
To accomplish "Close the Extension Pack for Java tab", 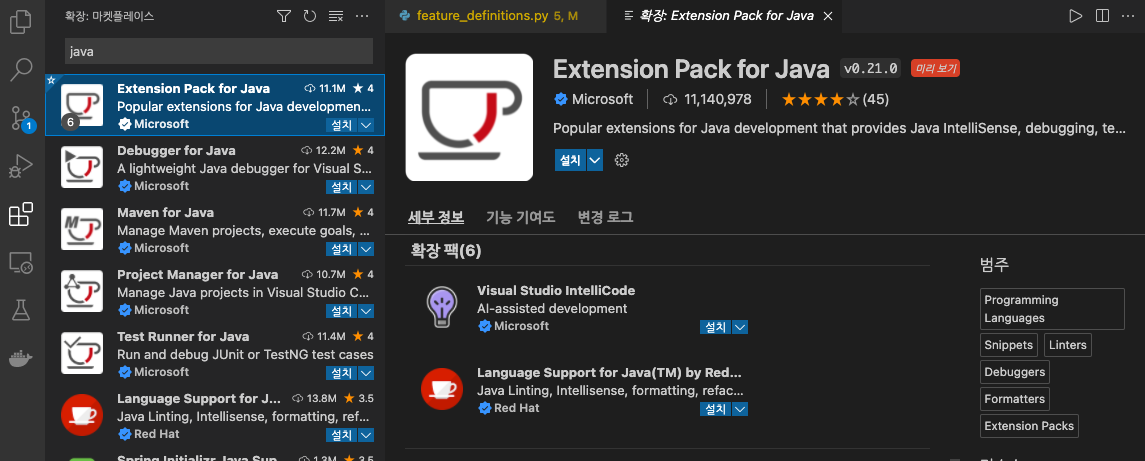I will pyautogui.click(x=827, y=15).
